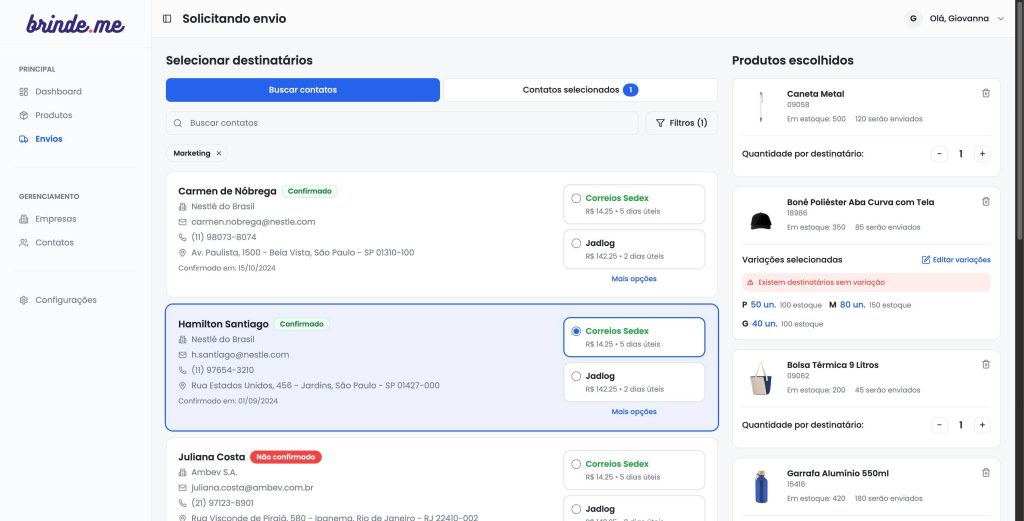Screen dimensions: 1024x521
Task: Switch to Contatos selecionados tab
Action: (579, 90)
